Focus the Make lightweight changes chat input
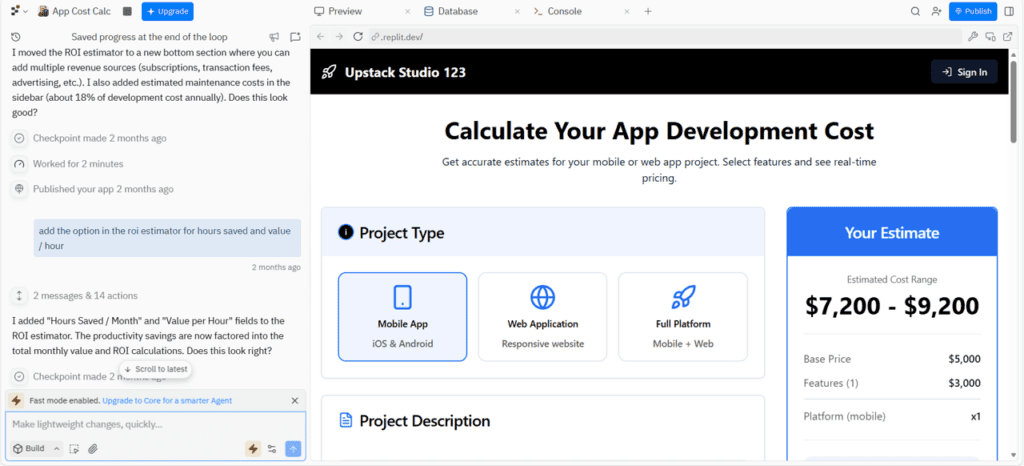Screen dimensions: 1024x466 click(155, 425)
